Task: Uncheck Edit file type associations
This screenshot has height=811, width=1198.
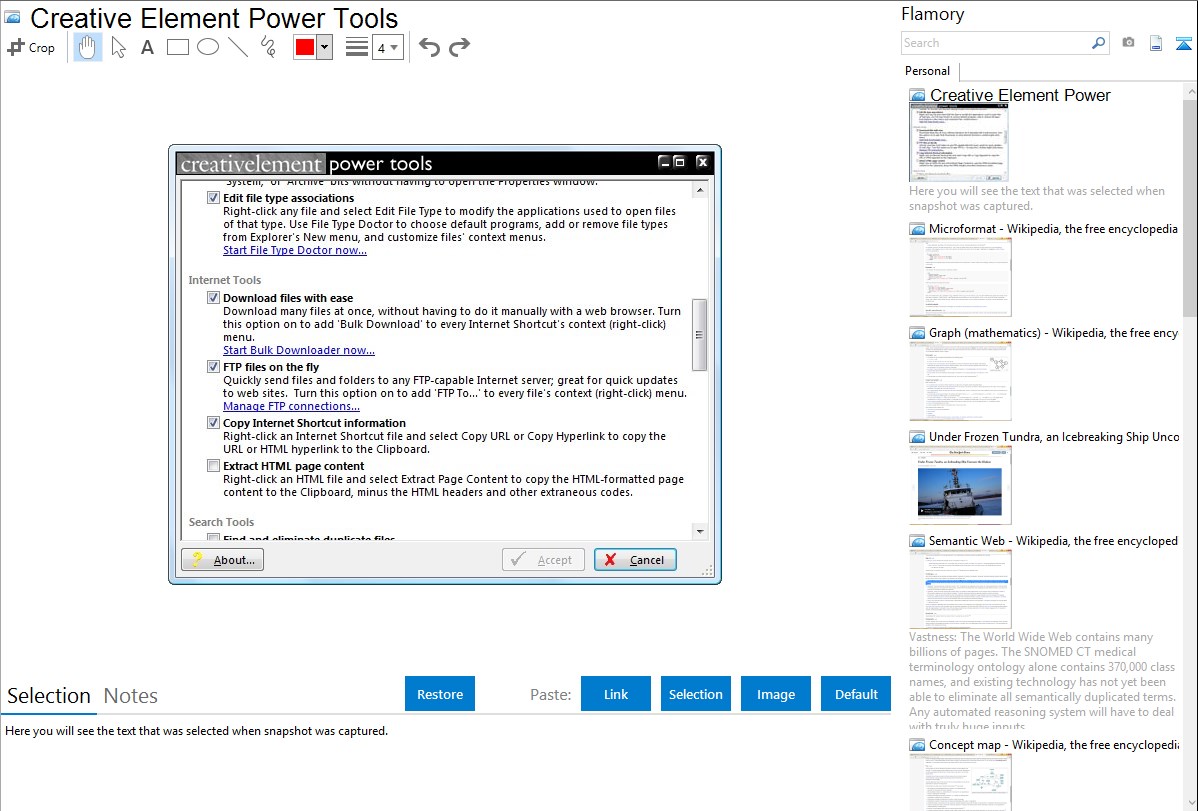Action: point(213,198)
